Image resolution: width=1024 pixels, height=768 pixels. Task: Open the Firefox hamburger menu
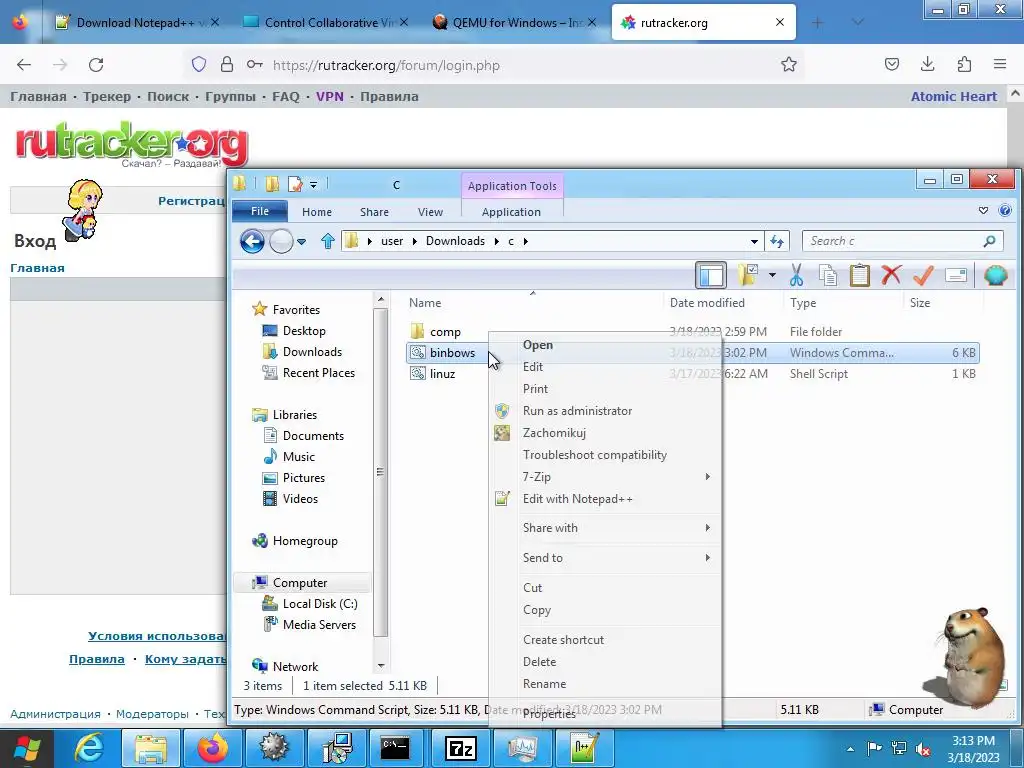pyautogui.click(x=1000, y=64)
